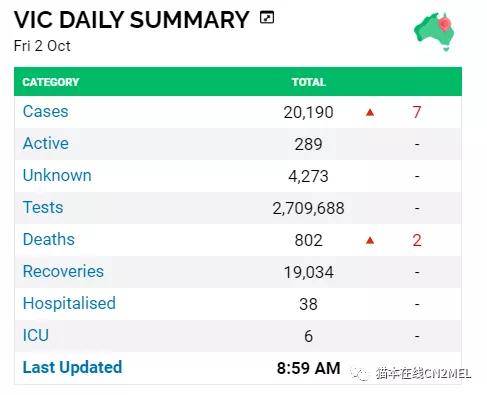This screenshot has width=487, height=395.
Task: Click red up-arrow in Deaths row
Action: point(370,240)
